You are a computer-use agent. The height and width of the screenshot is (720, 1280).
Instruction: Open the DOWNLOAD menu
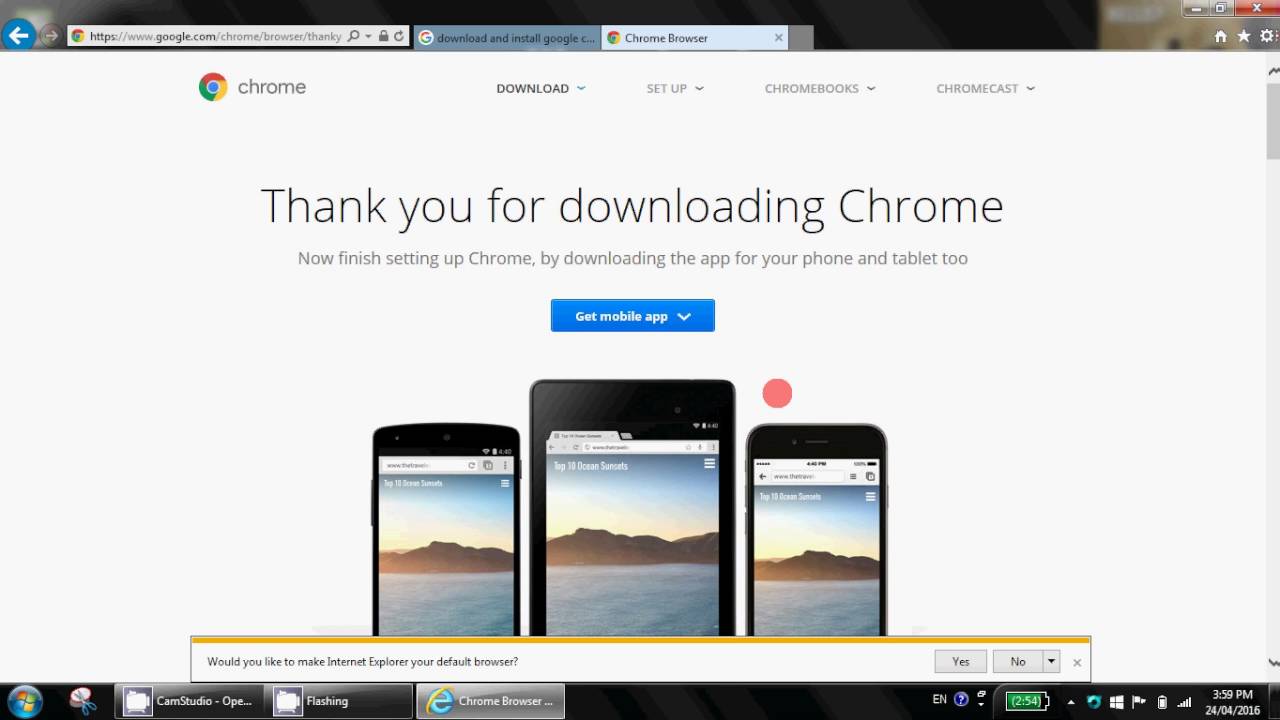click(x=541, y=88)
